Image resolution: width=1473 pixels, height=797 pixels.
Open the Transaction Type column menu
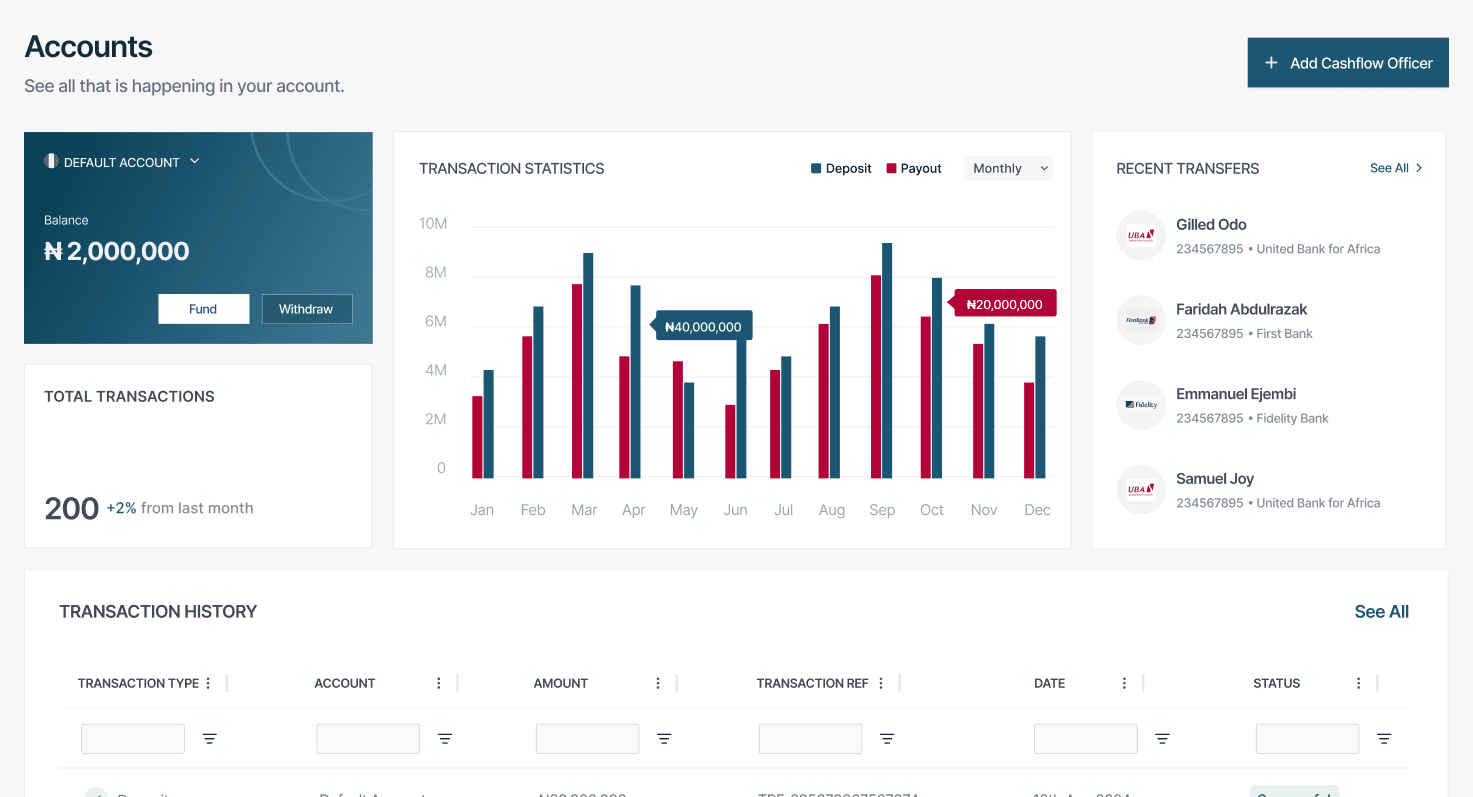point(207,682)
